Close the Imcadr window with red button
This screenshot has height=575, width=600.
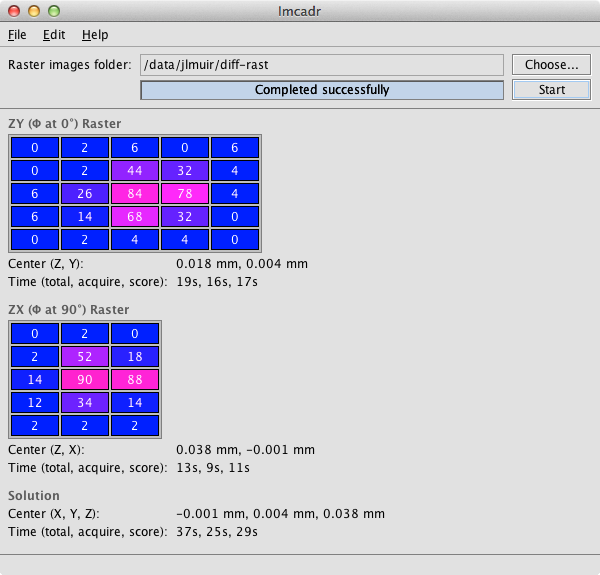point(14,11)
